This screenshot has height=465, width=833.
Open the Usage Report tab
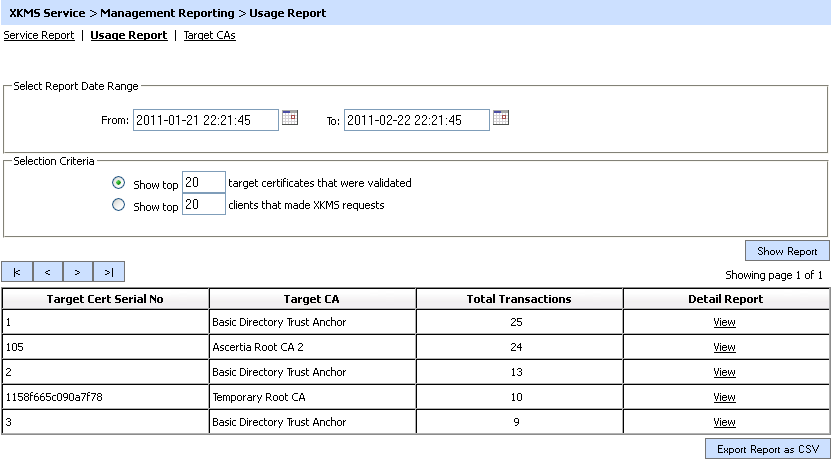[128, 35]
